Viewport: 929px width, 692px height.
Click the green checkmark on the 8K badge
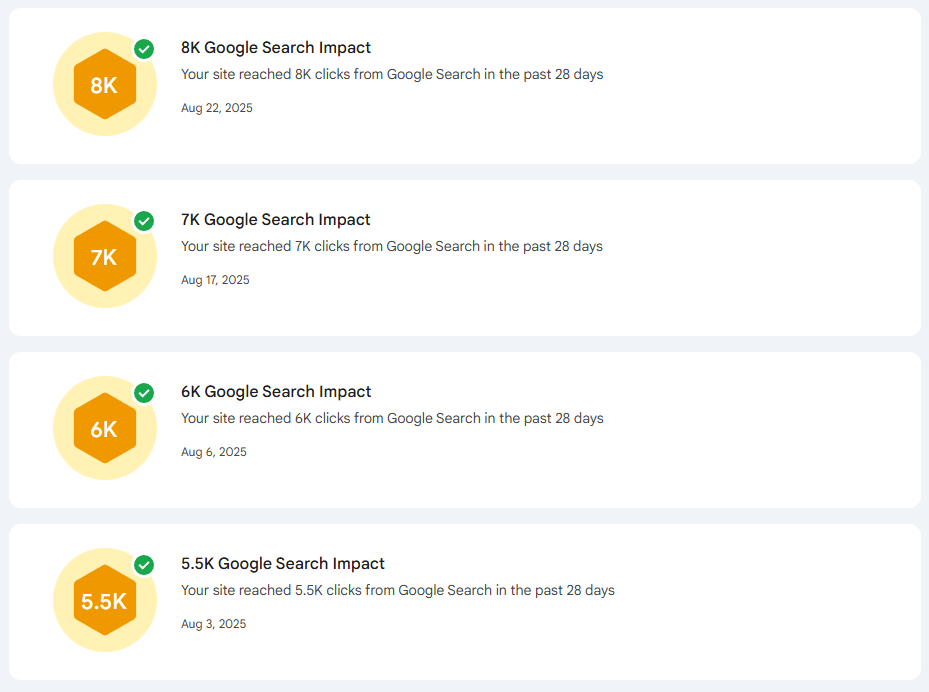(x=144, y=49)
